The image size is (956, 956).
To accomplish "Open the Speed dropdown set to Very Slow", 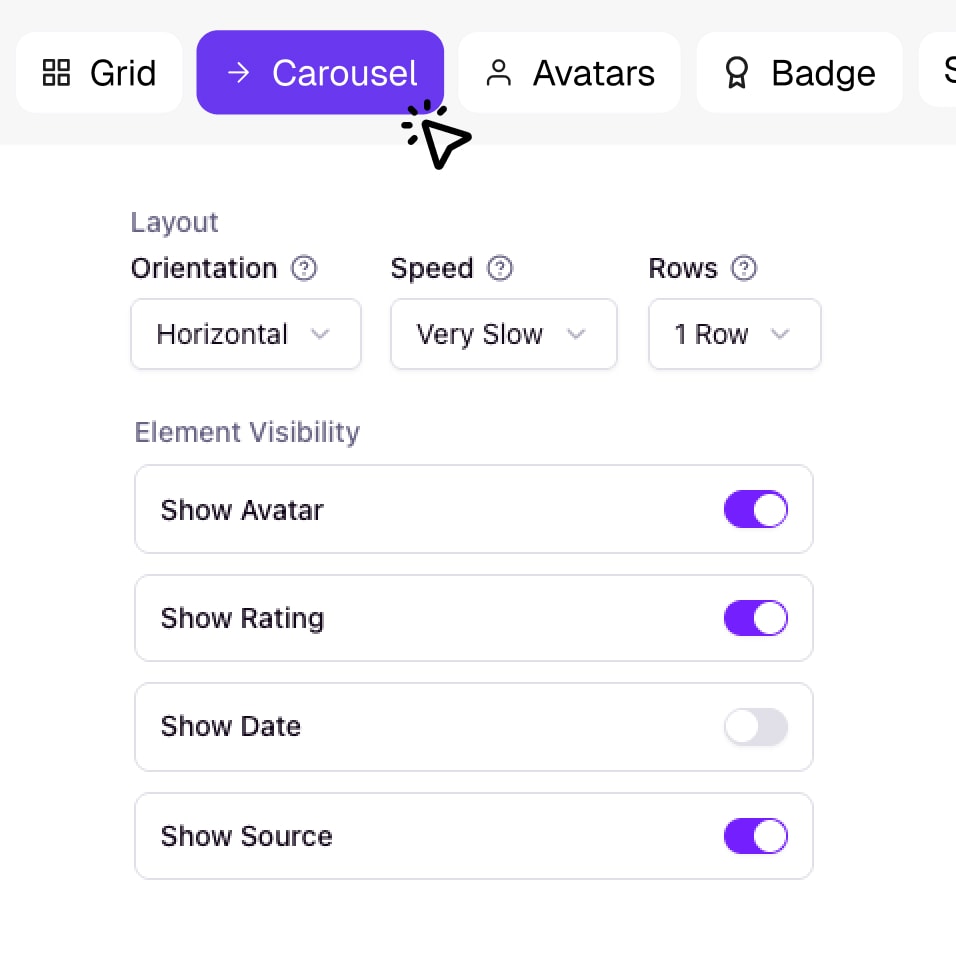I will [503, 334].
